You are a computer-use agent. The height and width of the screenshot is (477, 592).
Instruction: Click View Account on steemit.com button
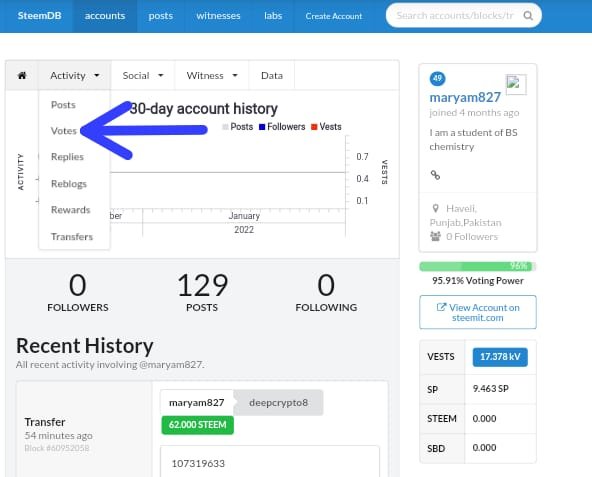(x=478, y=312)
